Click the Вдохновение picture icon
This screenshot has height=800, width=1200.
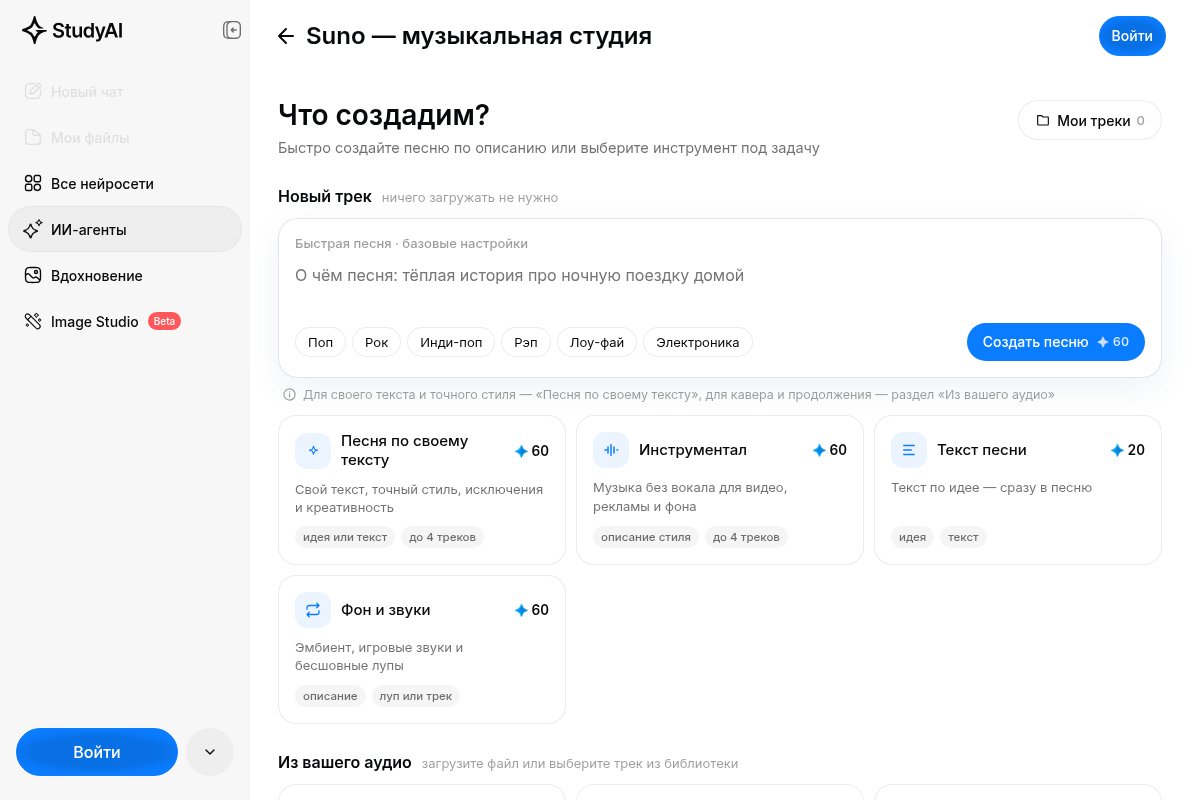[x=33, y=276]
